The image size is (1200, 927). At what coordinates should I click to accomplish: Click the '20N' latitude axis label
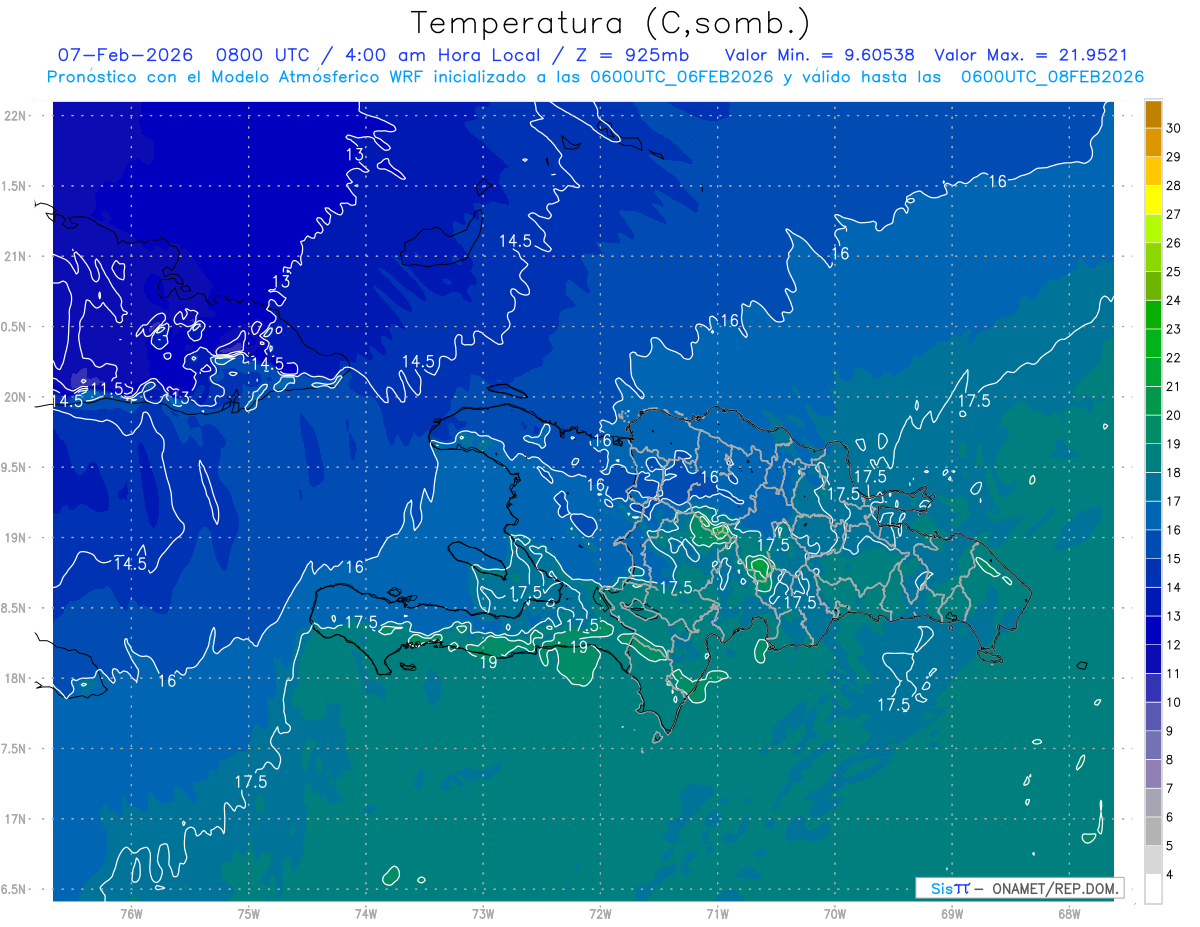[16, 397]
